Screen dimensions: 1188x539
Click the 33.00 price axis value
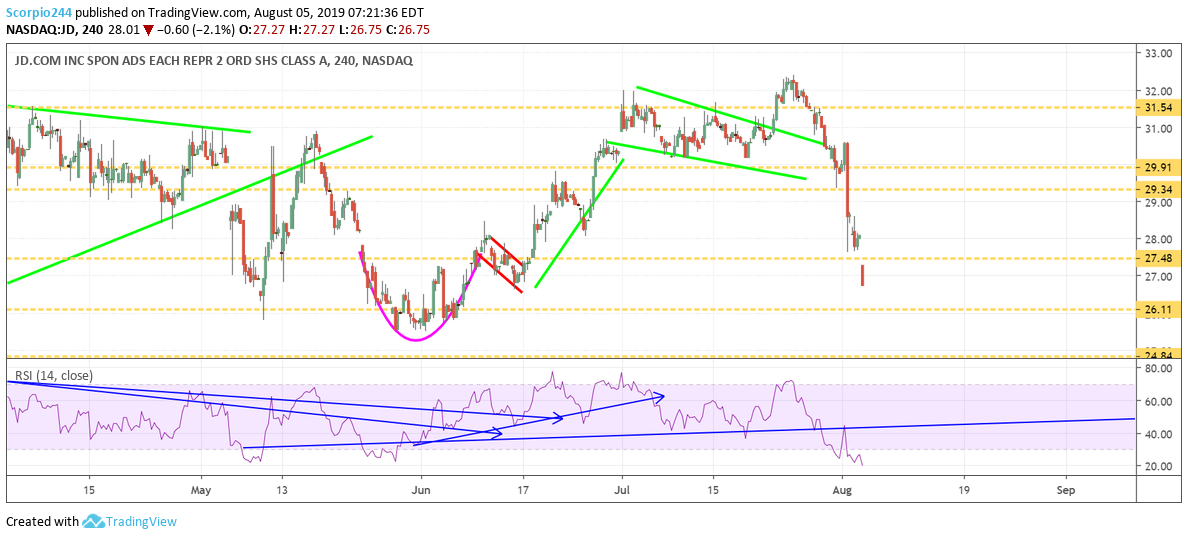coord(1159,53)
